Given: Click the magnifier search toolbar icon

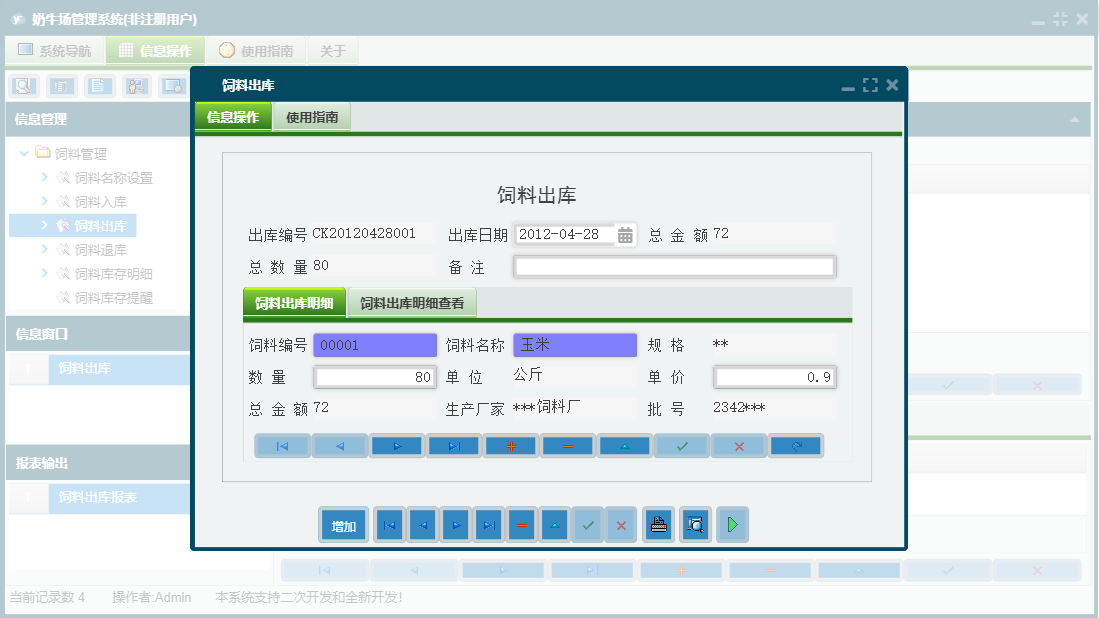Looking at the screenshot, I should [23, 86].
